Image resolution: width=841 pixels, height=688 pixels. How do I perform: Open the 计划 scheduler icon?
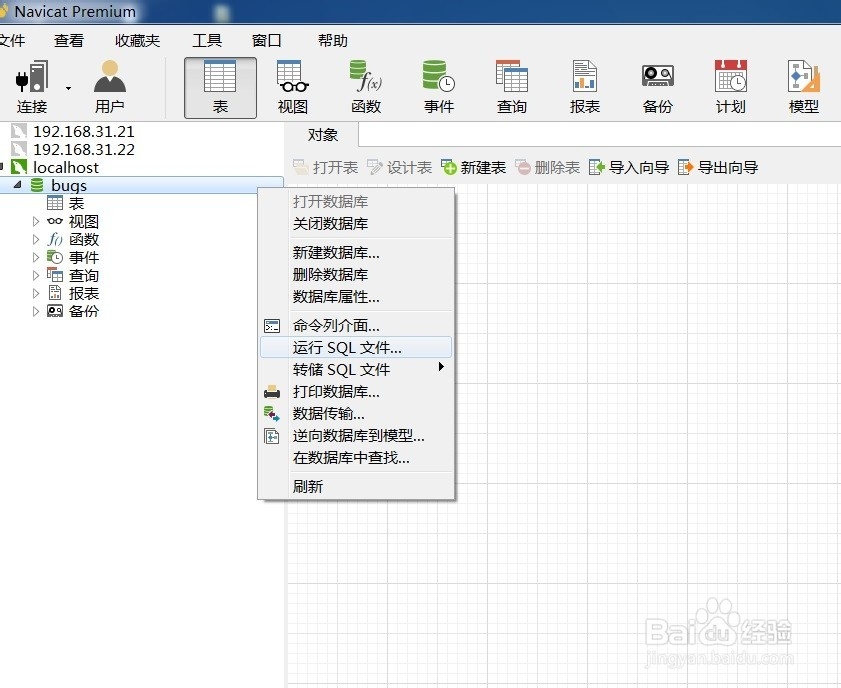(730, 84)
